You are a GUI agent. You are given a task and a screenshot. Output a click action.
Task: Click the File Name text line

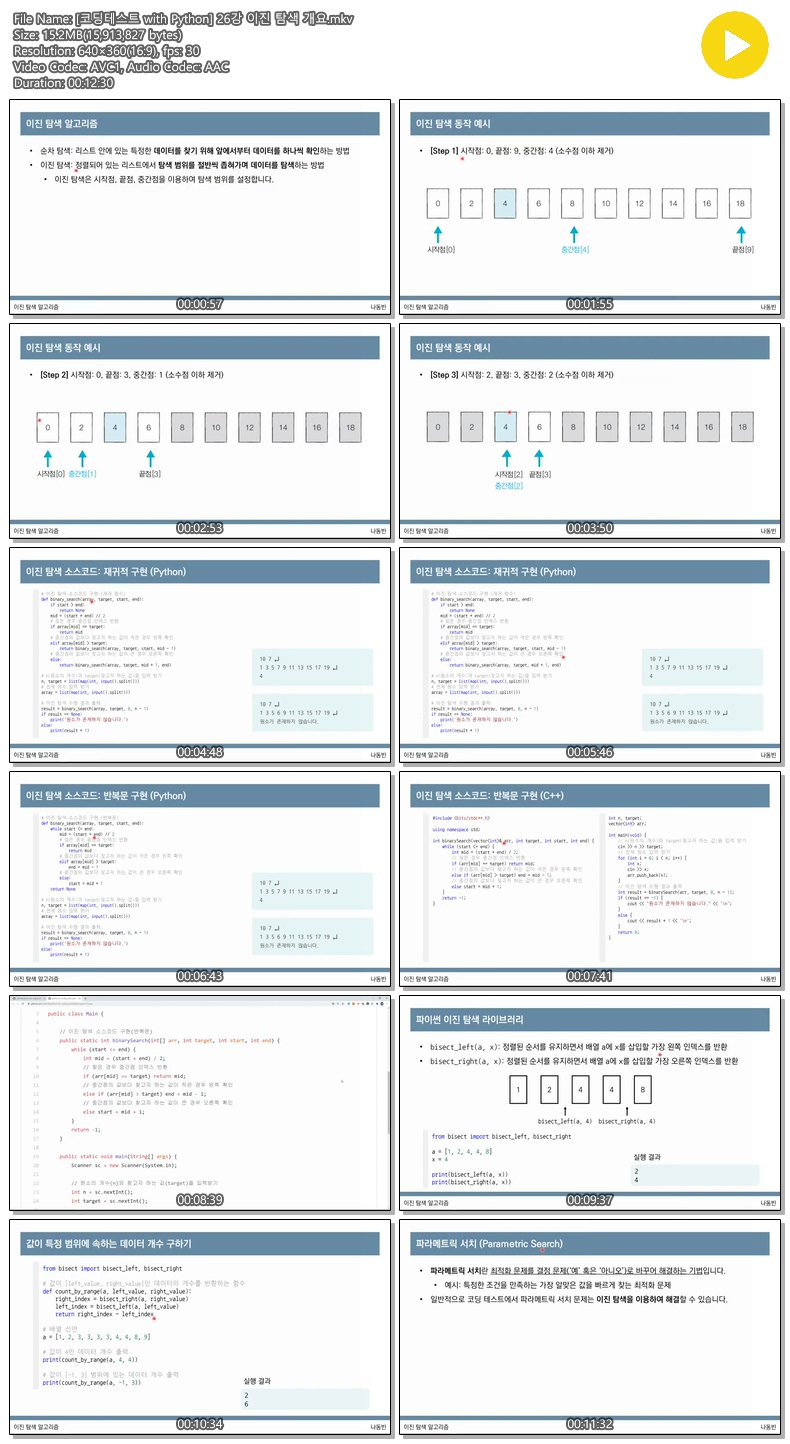point(185,19)
